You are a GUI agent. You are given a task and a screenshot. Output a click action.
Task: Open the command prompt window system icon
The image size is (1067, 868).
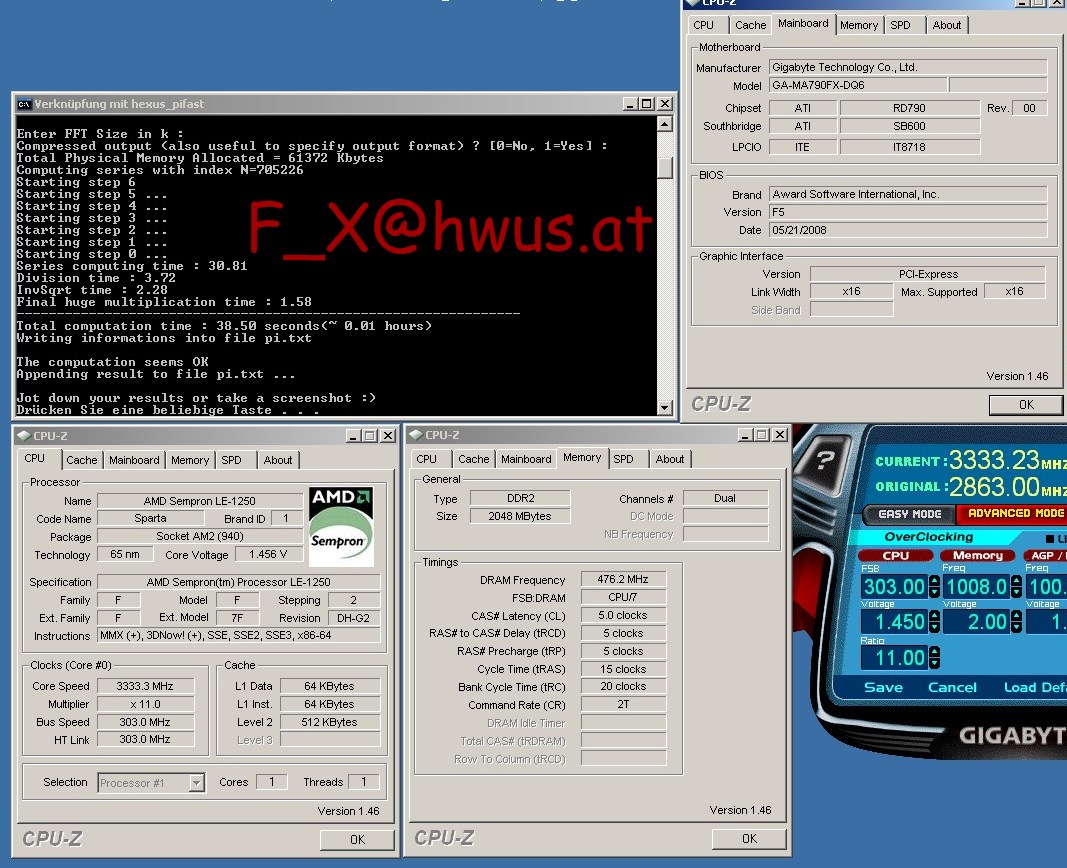(x=24, y=104)
